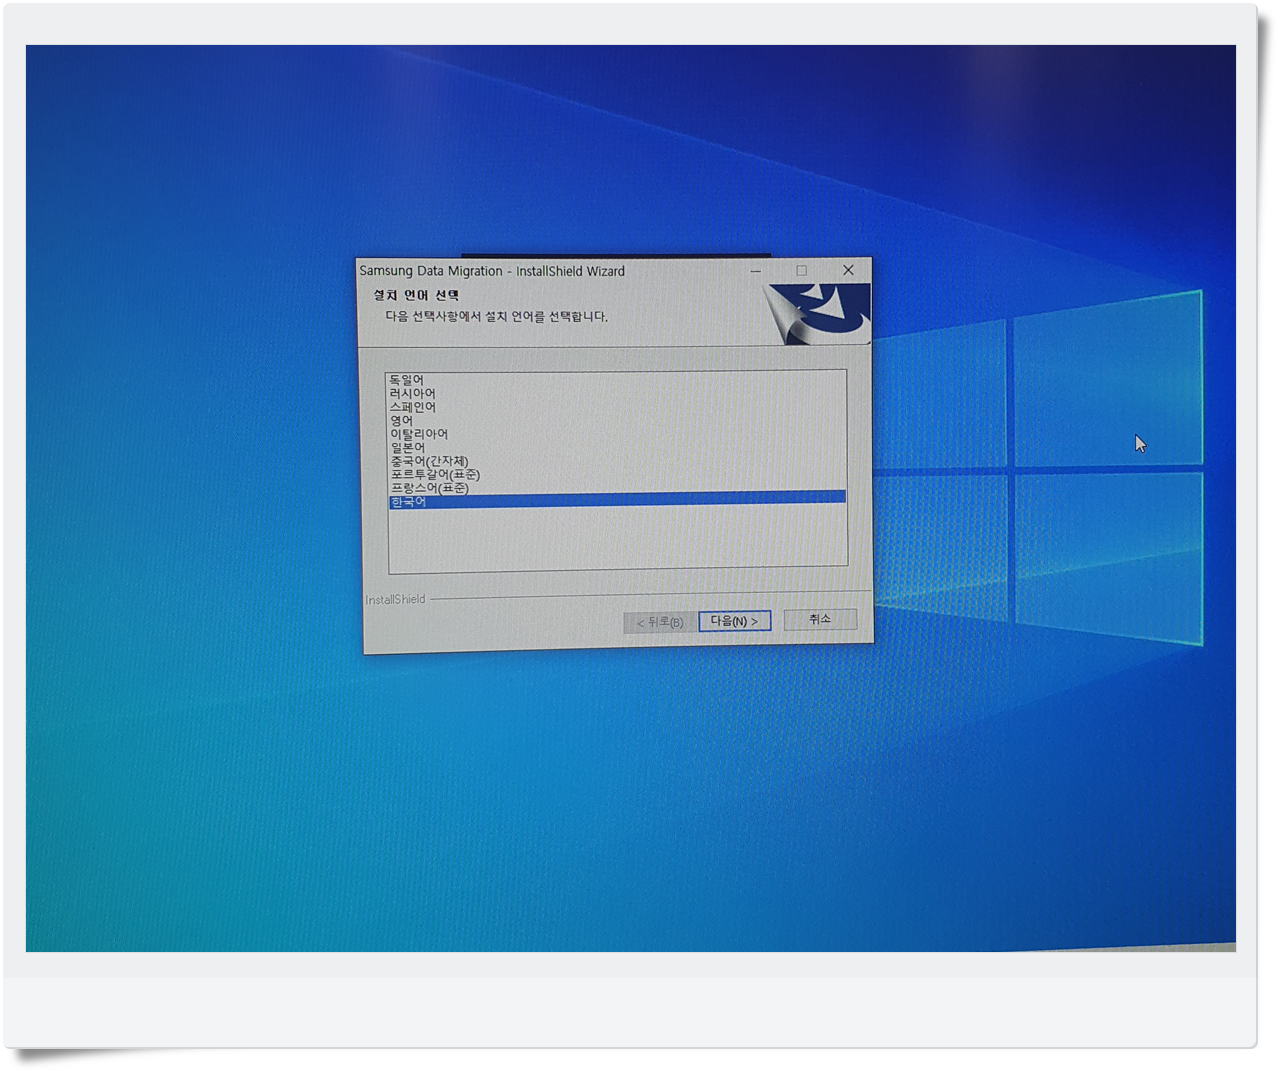Close the InstallShield Wizard window
The width and height of the screenshot is (1280, 1071).
848,270
